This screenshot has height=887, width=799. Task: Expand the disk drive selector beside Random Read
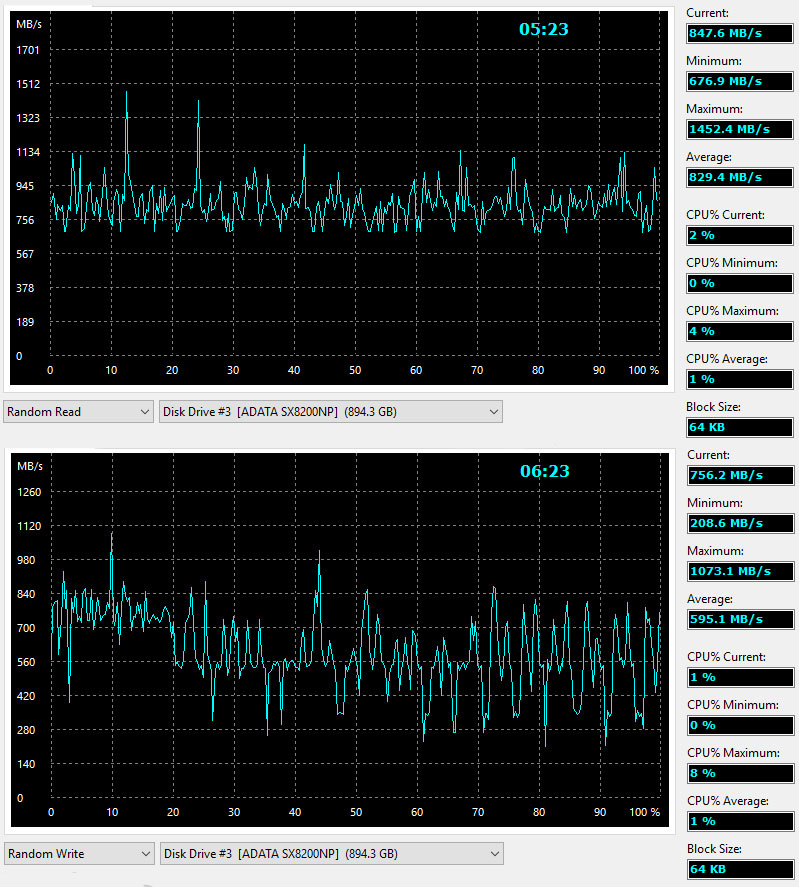(330, 411)
